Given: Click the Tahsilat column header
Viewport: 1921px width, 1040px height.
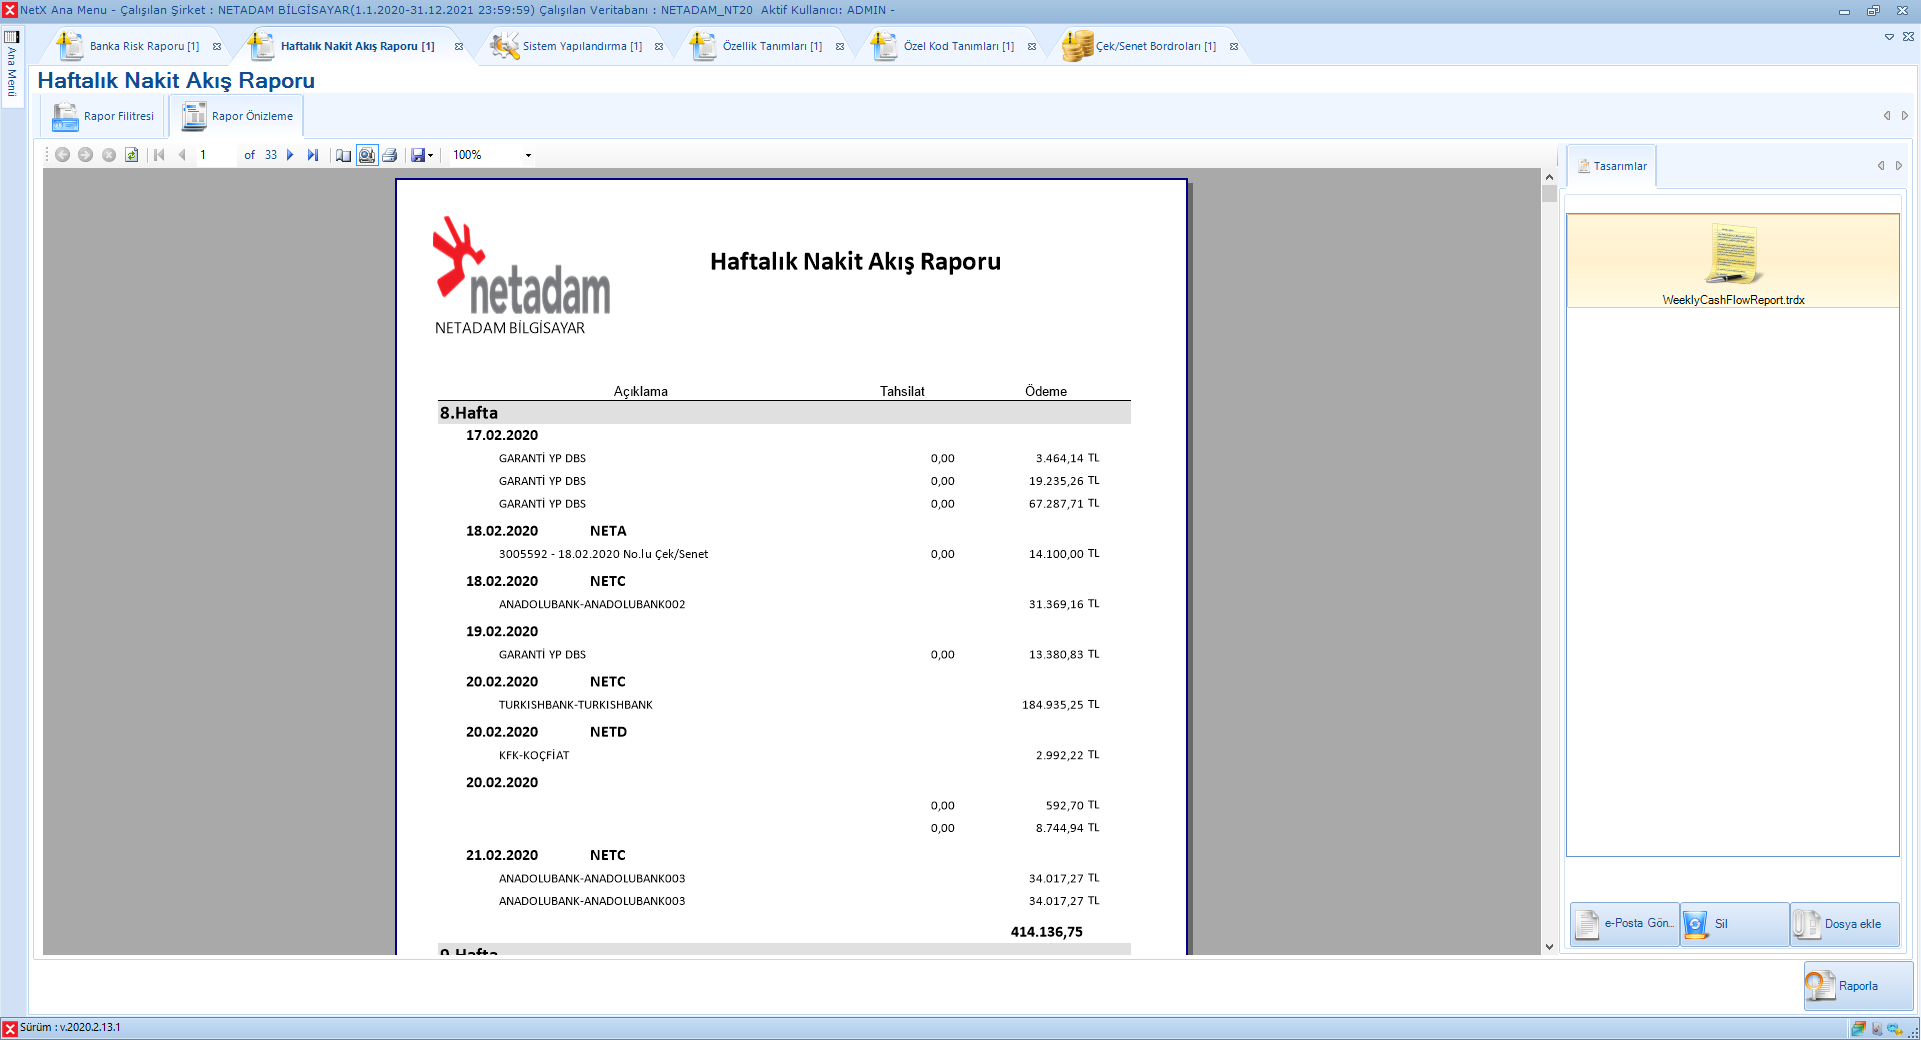Looking at the screenshot, I should (902, 391).
